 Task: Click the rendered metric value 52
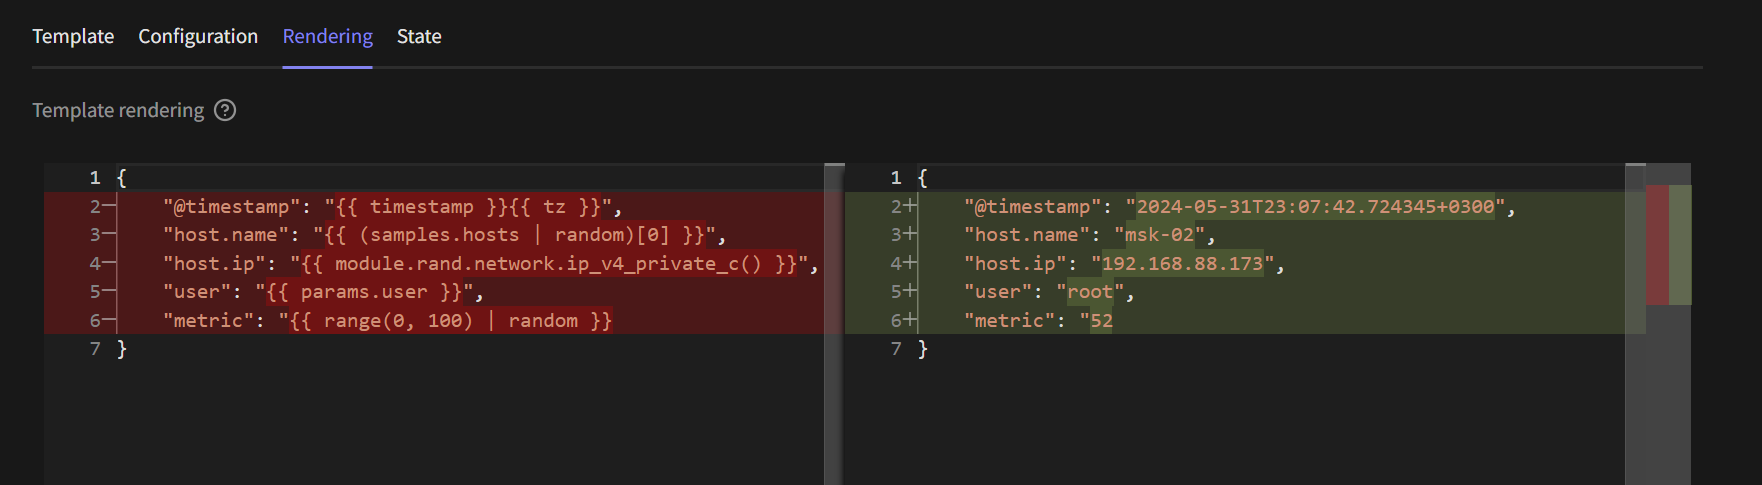tap(1101, 321)
